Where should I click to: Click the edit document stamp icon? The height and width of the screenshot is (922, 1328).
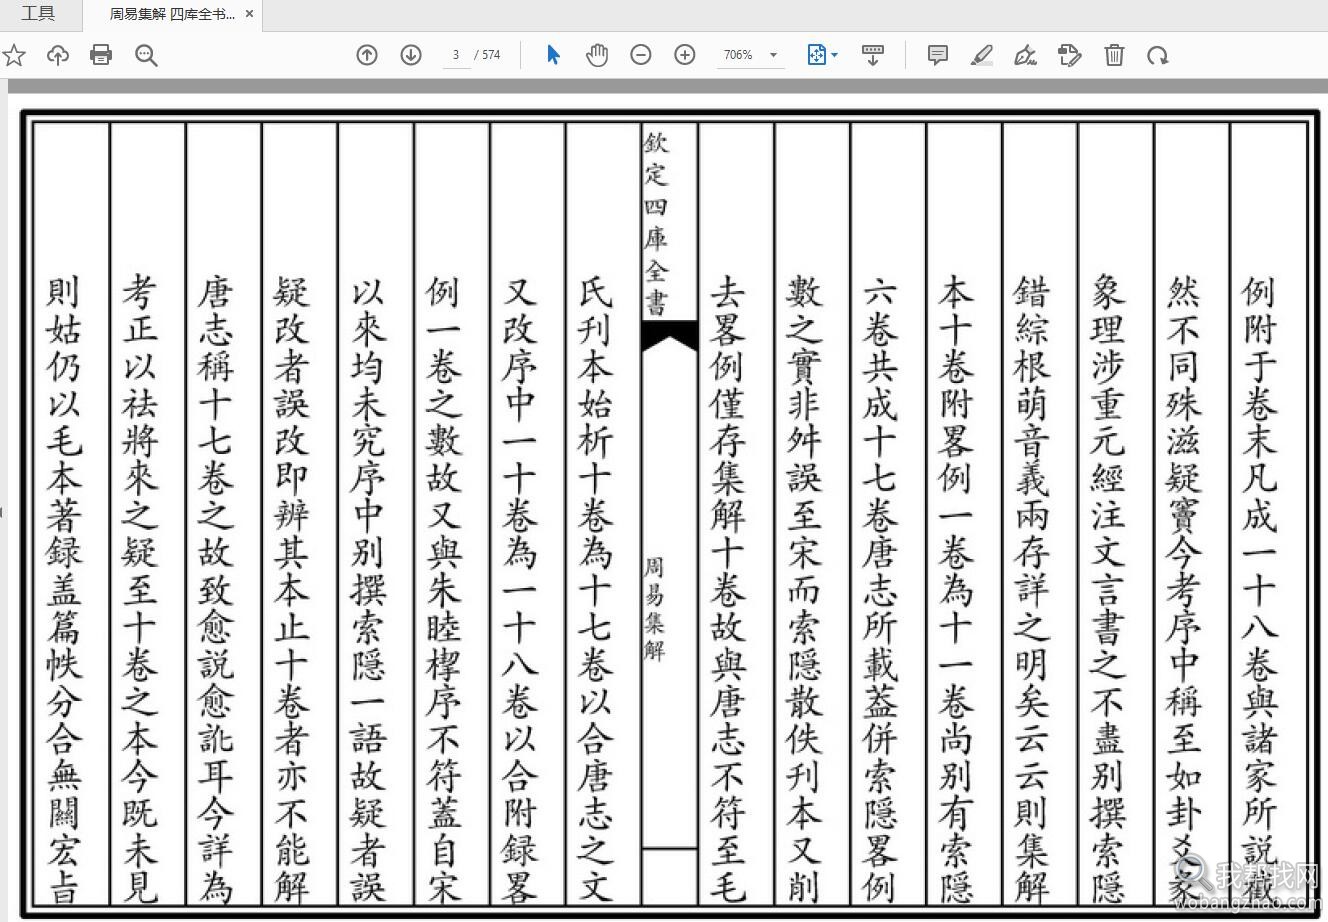coord(1069,55)
